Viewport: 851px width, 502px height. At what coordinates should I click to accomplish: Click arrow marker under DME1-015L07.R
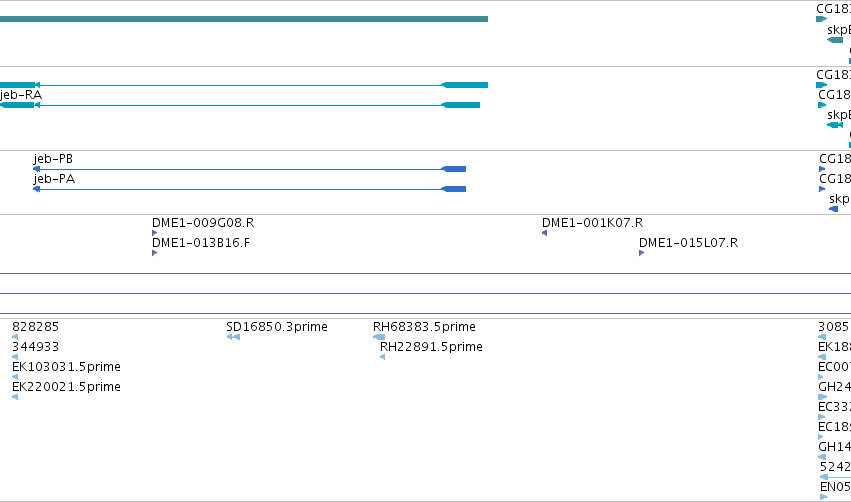642,253
